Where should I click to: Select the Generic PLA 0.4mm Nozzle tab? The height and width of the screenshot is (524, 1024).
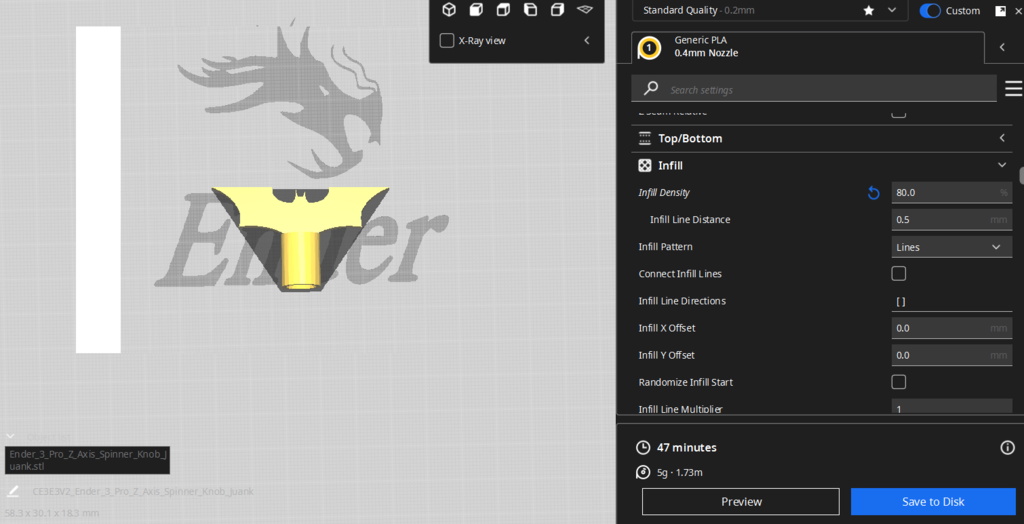coord(808,47)
